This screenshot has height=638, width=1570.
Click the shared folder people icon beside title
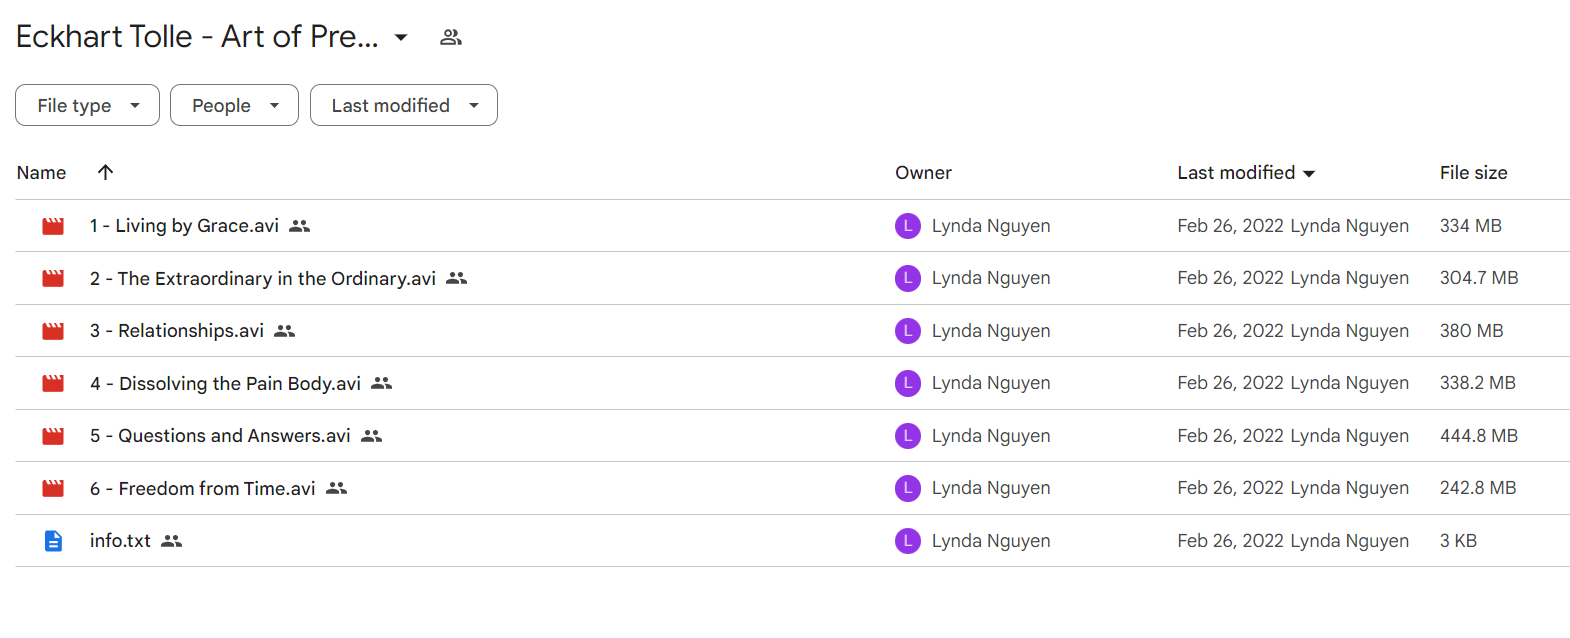click(451, 37)
